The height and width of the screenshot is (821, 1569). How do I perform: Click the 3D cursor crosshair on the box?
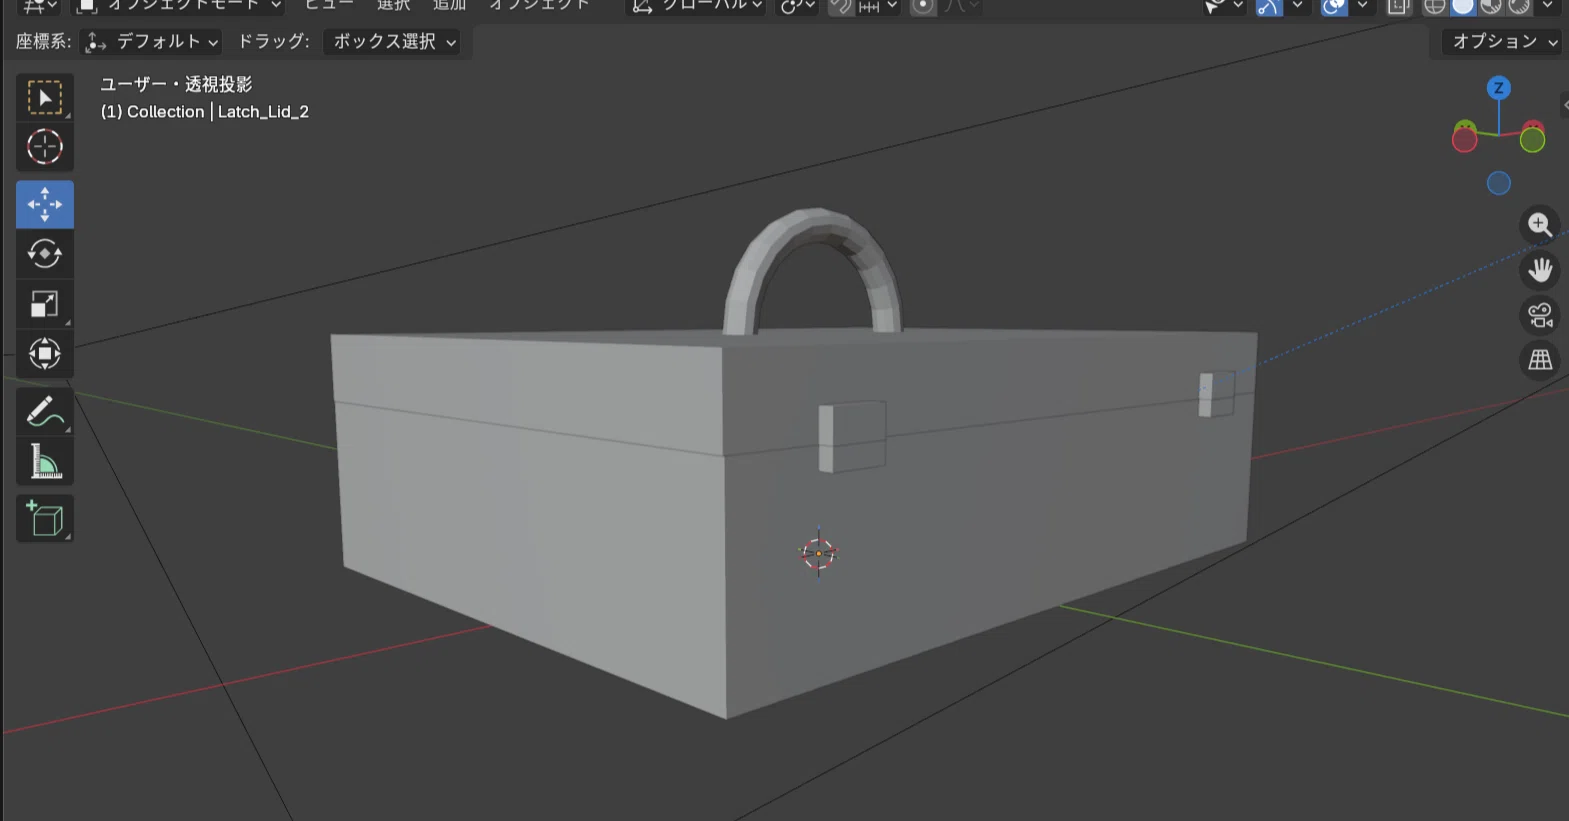pyautogui.click(x=818, y=552)
